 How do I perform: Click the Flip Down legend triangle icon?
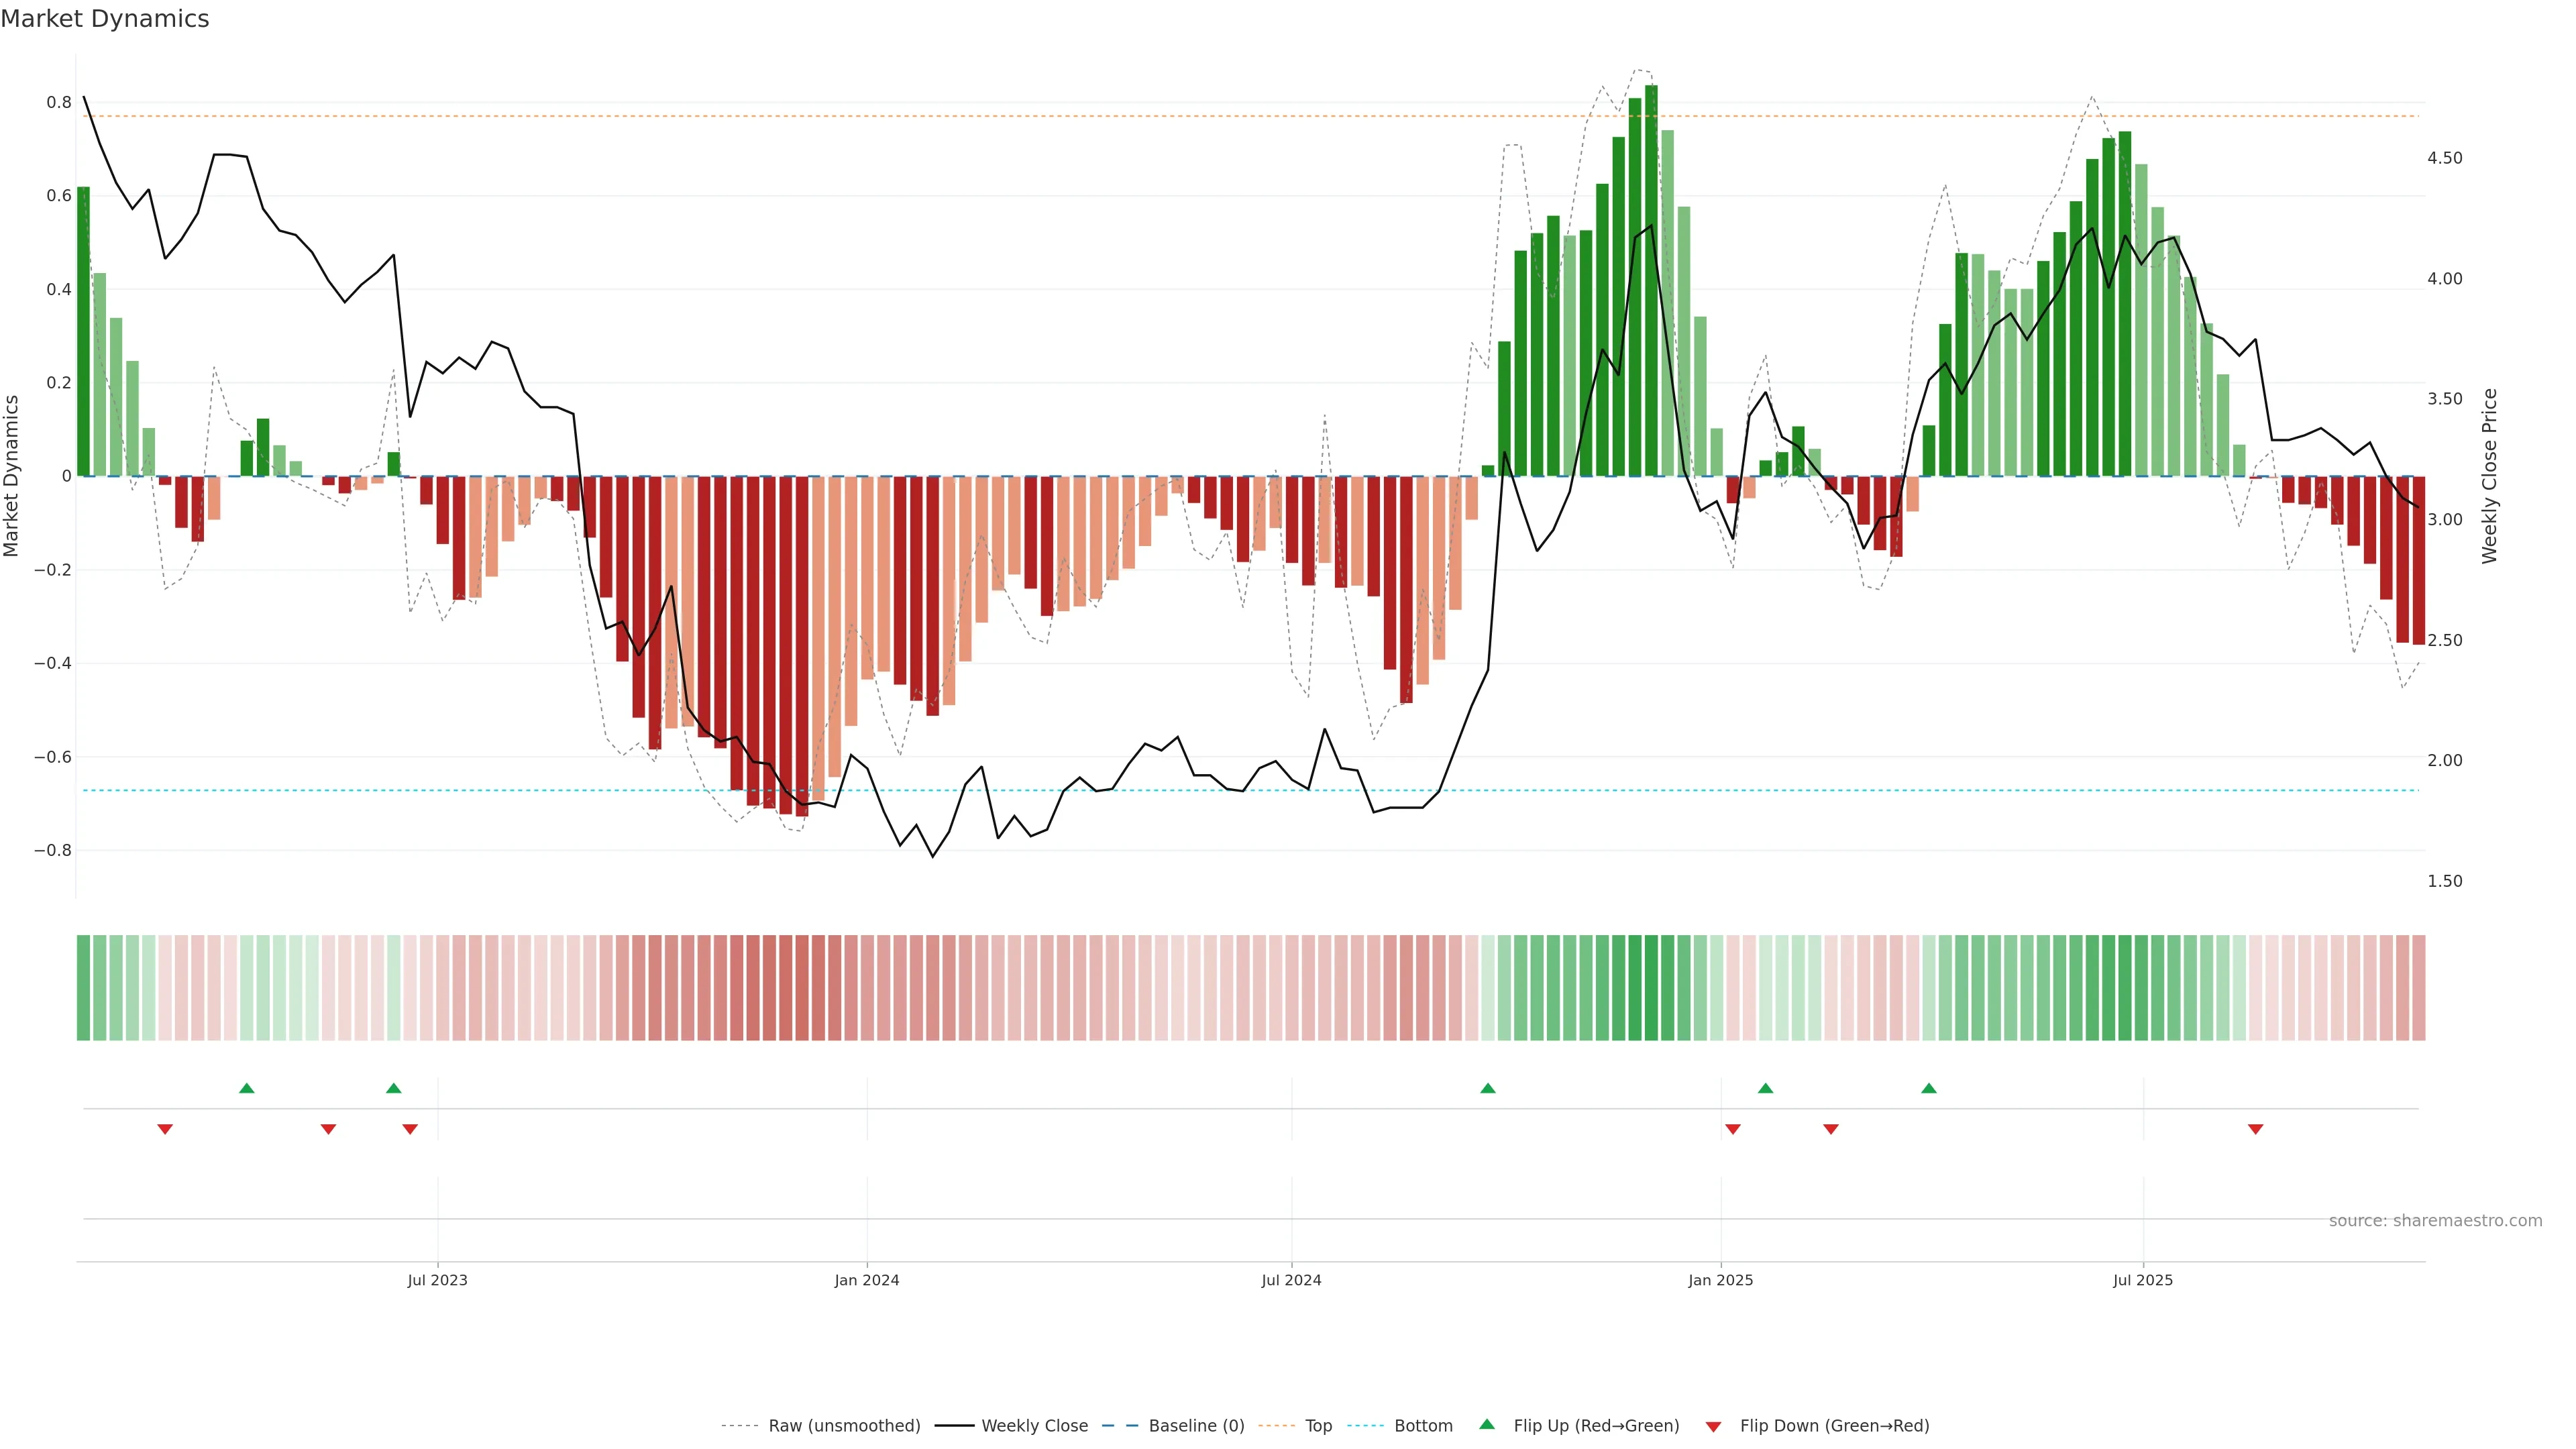pos(1713,1426)
